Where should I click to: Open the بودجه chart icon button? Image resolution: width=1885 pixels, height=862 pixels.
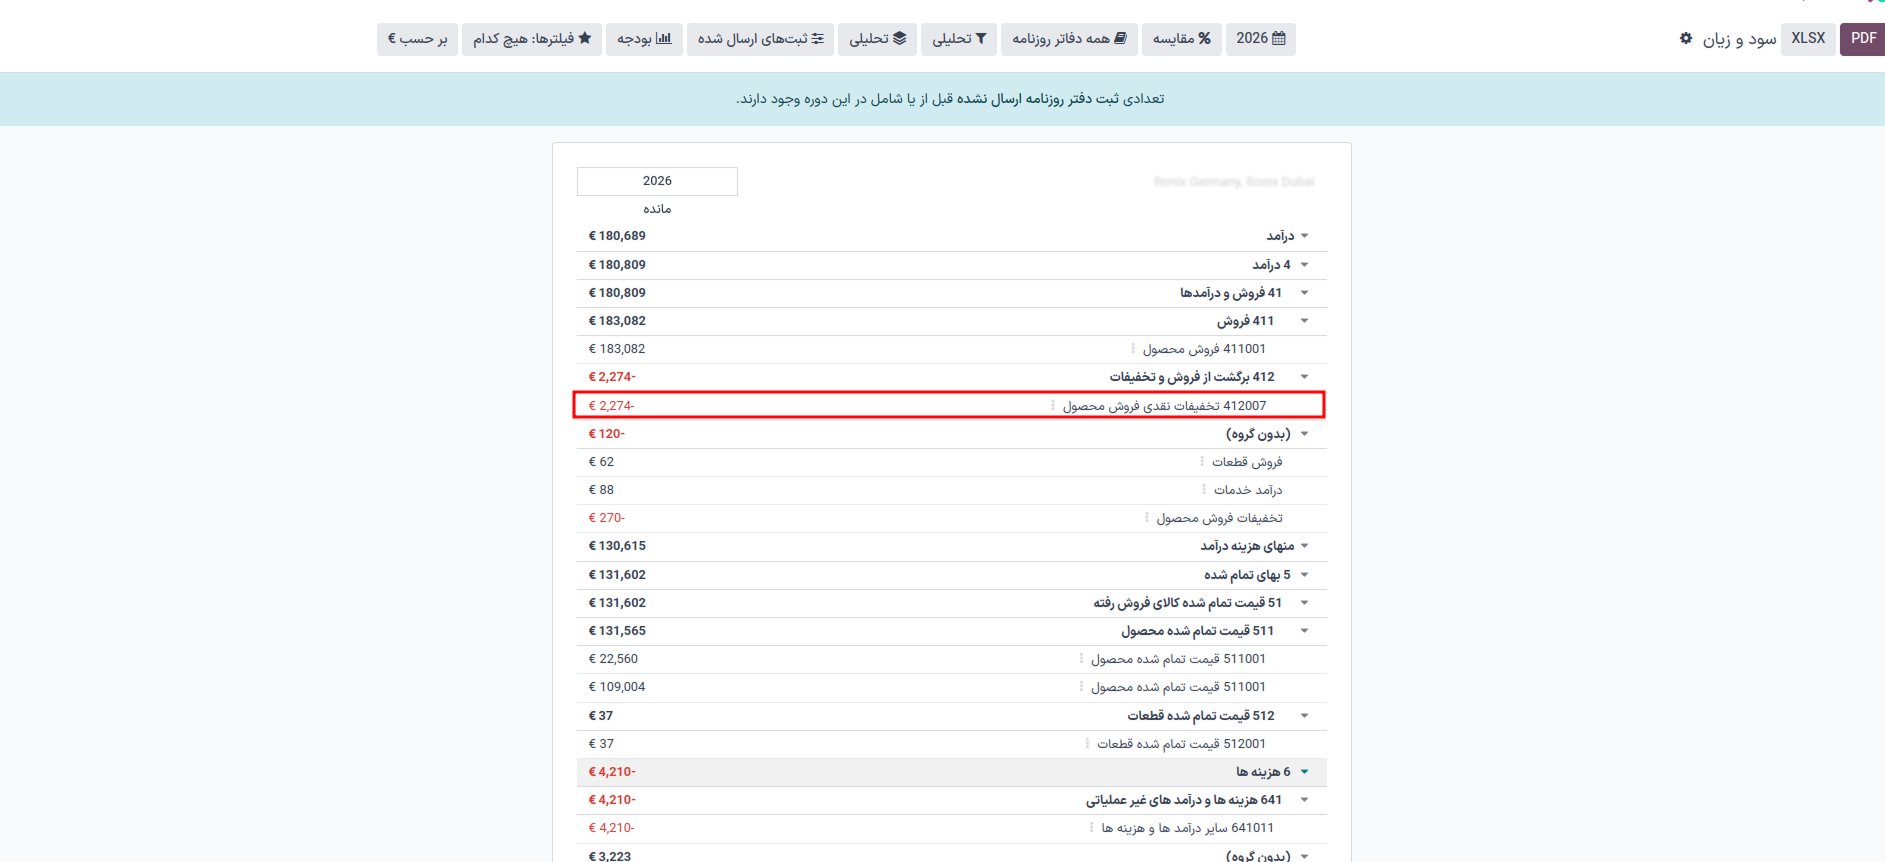[x=644, y=39]
